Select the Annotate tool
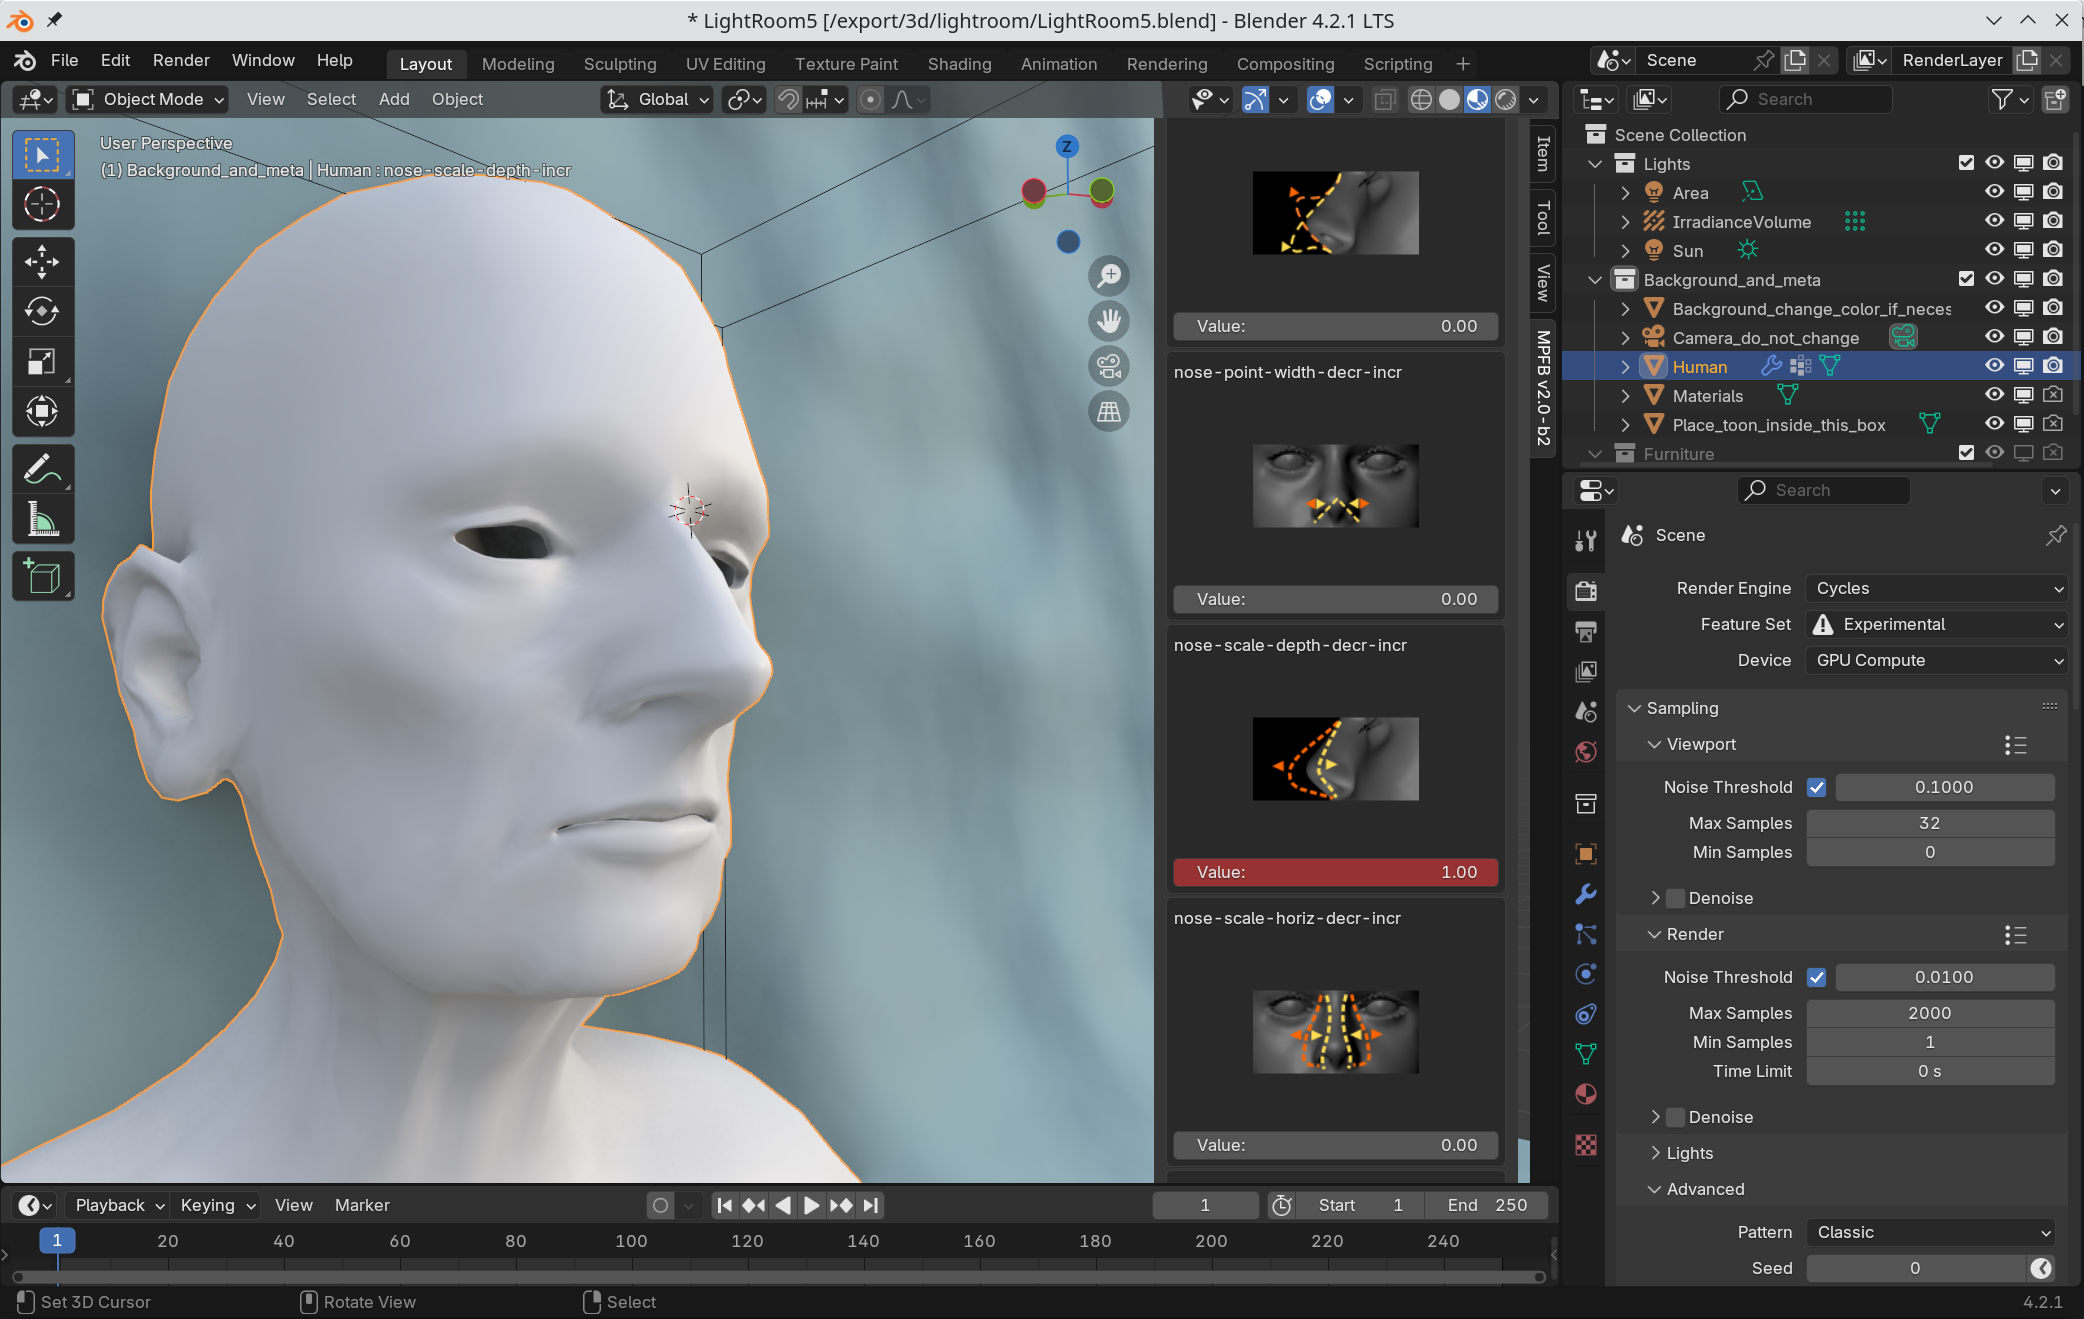Viewport: 2084px width, 1319px height. point(42,469)
